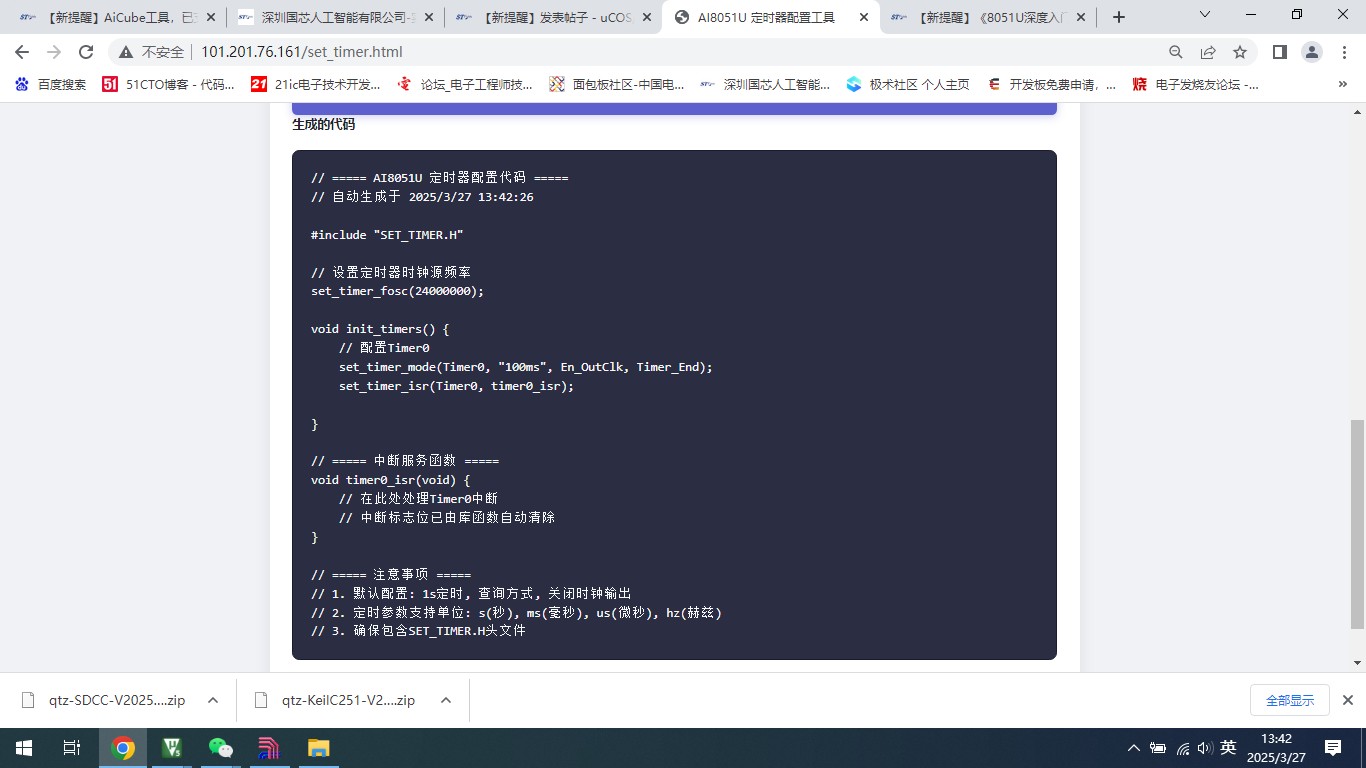Click the set_timer_isr(Timer0, timer0_isr); line
Image resolution: width=1366 pixels, height=768 pixels.
pos(457,386)
